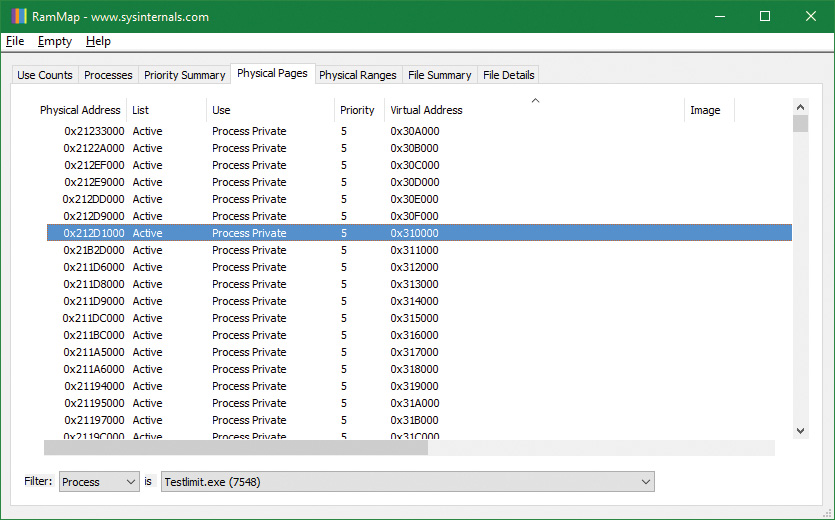Sort by Virtual Address column header
835x520 pixels.
pyautogui.click(x=426, y=110)
